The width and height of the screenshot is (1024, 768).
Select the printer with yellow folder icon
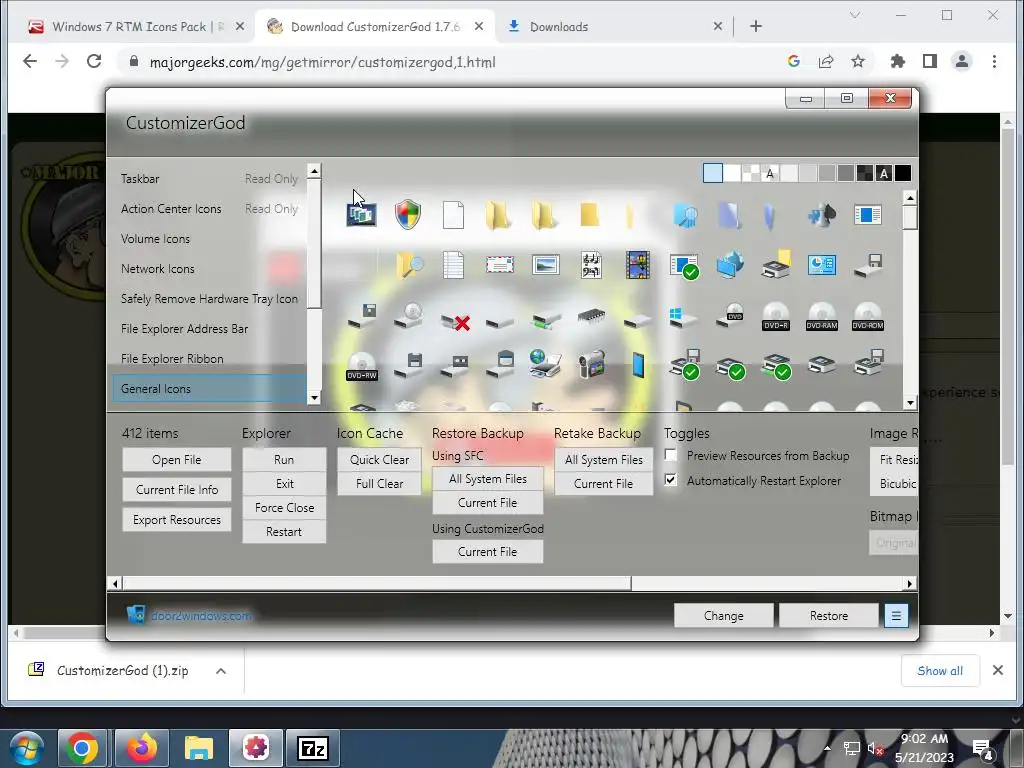tap(776, 264)
